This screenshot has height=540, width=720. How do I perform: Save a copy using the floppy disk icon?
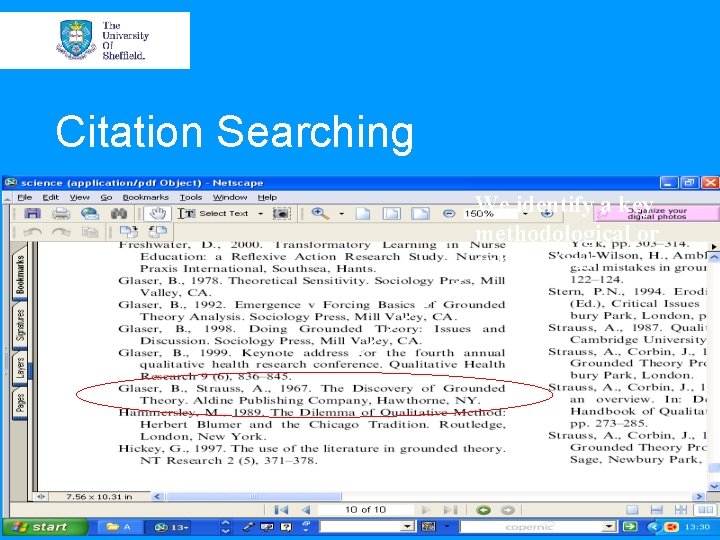[x=32, y=214]
